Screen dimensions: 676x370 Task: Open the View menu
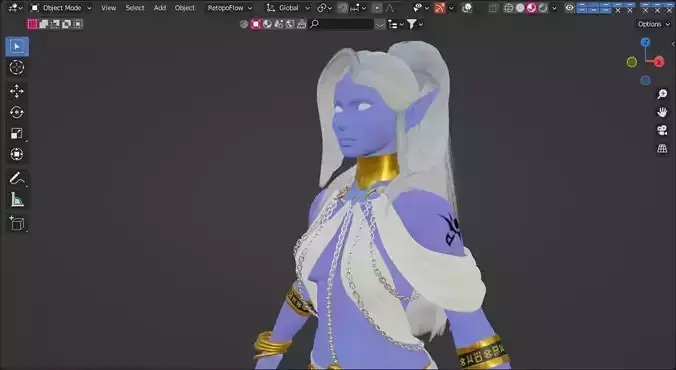coord(109,8)
